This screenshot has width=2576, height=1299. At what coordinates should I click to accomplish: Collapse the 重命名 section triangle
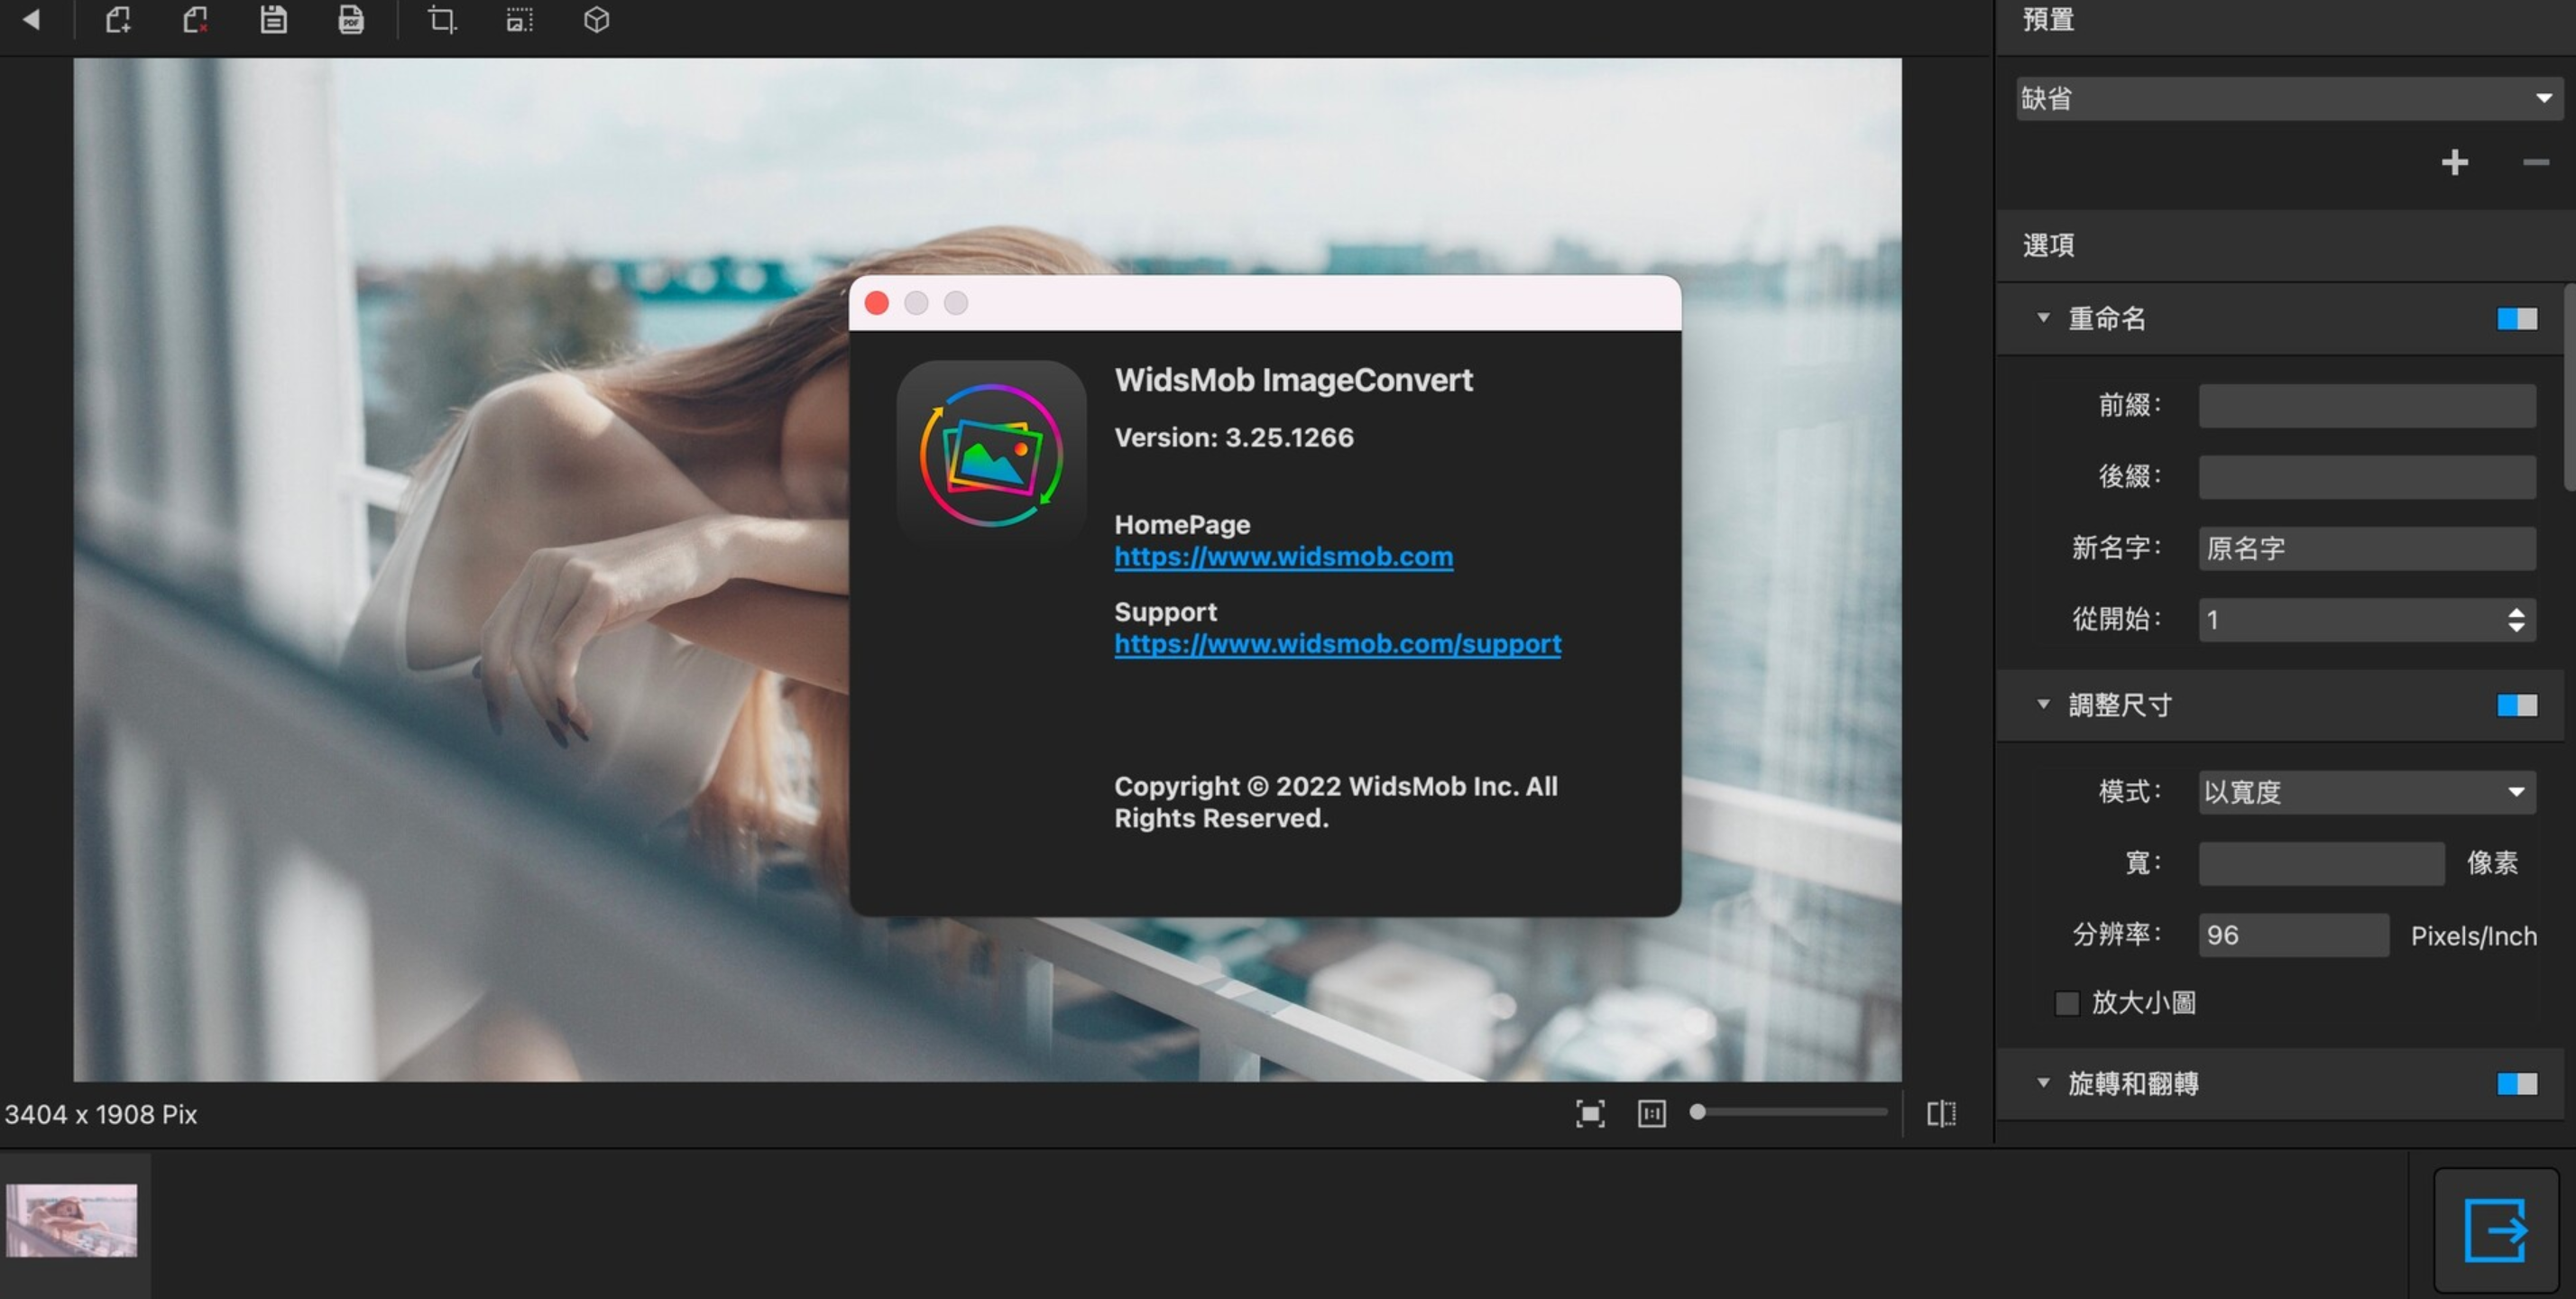click(x=2043, y=318)
